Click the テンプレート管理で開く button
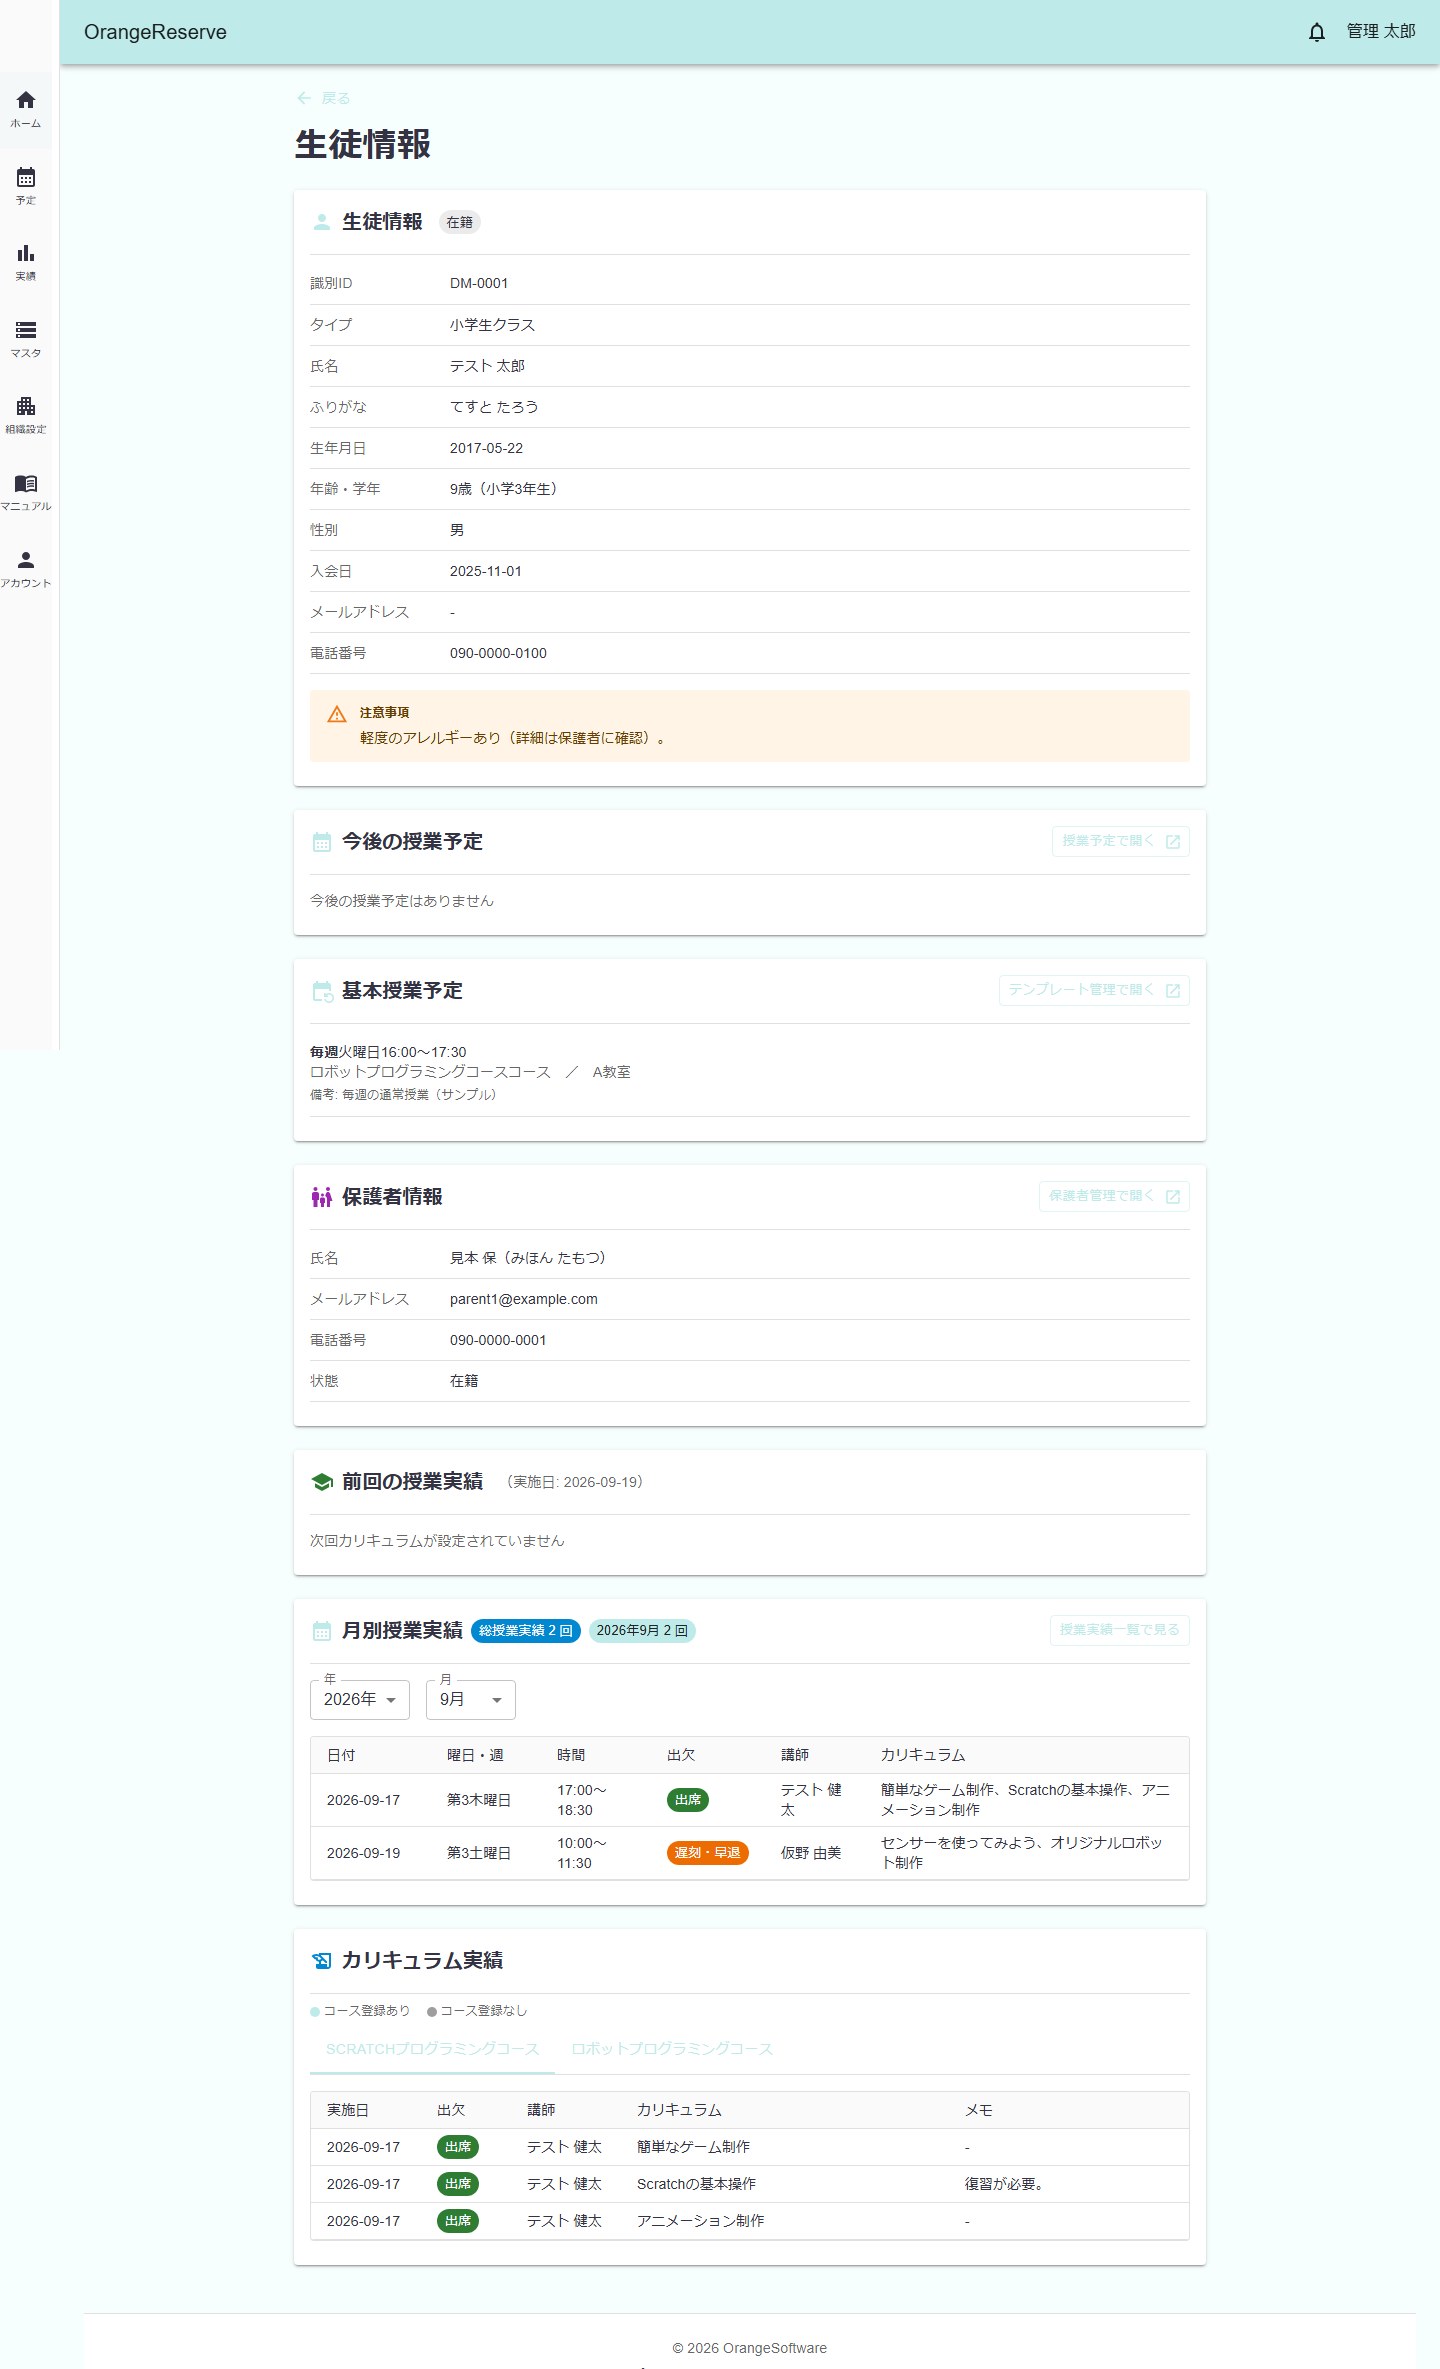The image size is (1440, 2369). point(1094,990)
